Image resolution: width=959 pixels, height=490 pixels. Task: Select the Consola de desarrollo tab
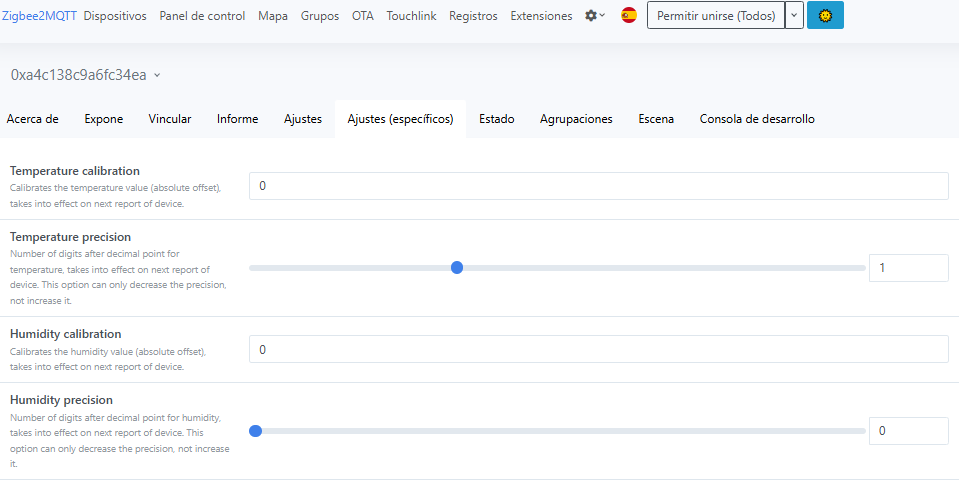(757, 119)
